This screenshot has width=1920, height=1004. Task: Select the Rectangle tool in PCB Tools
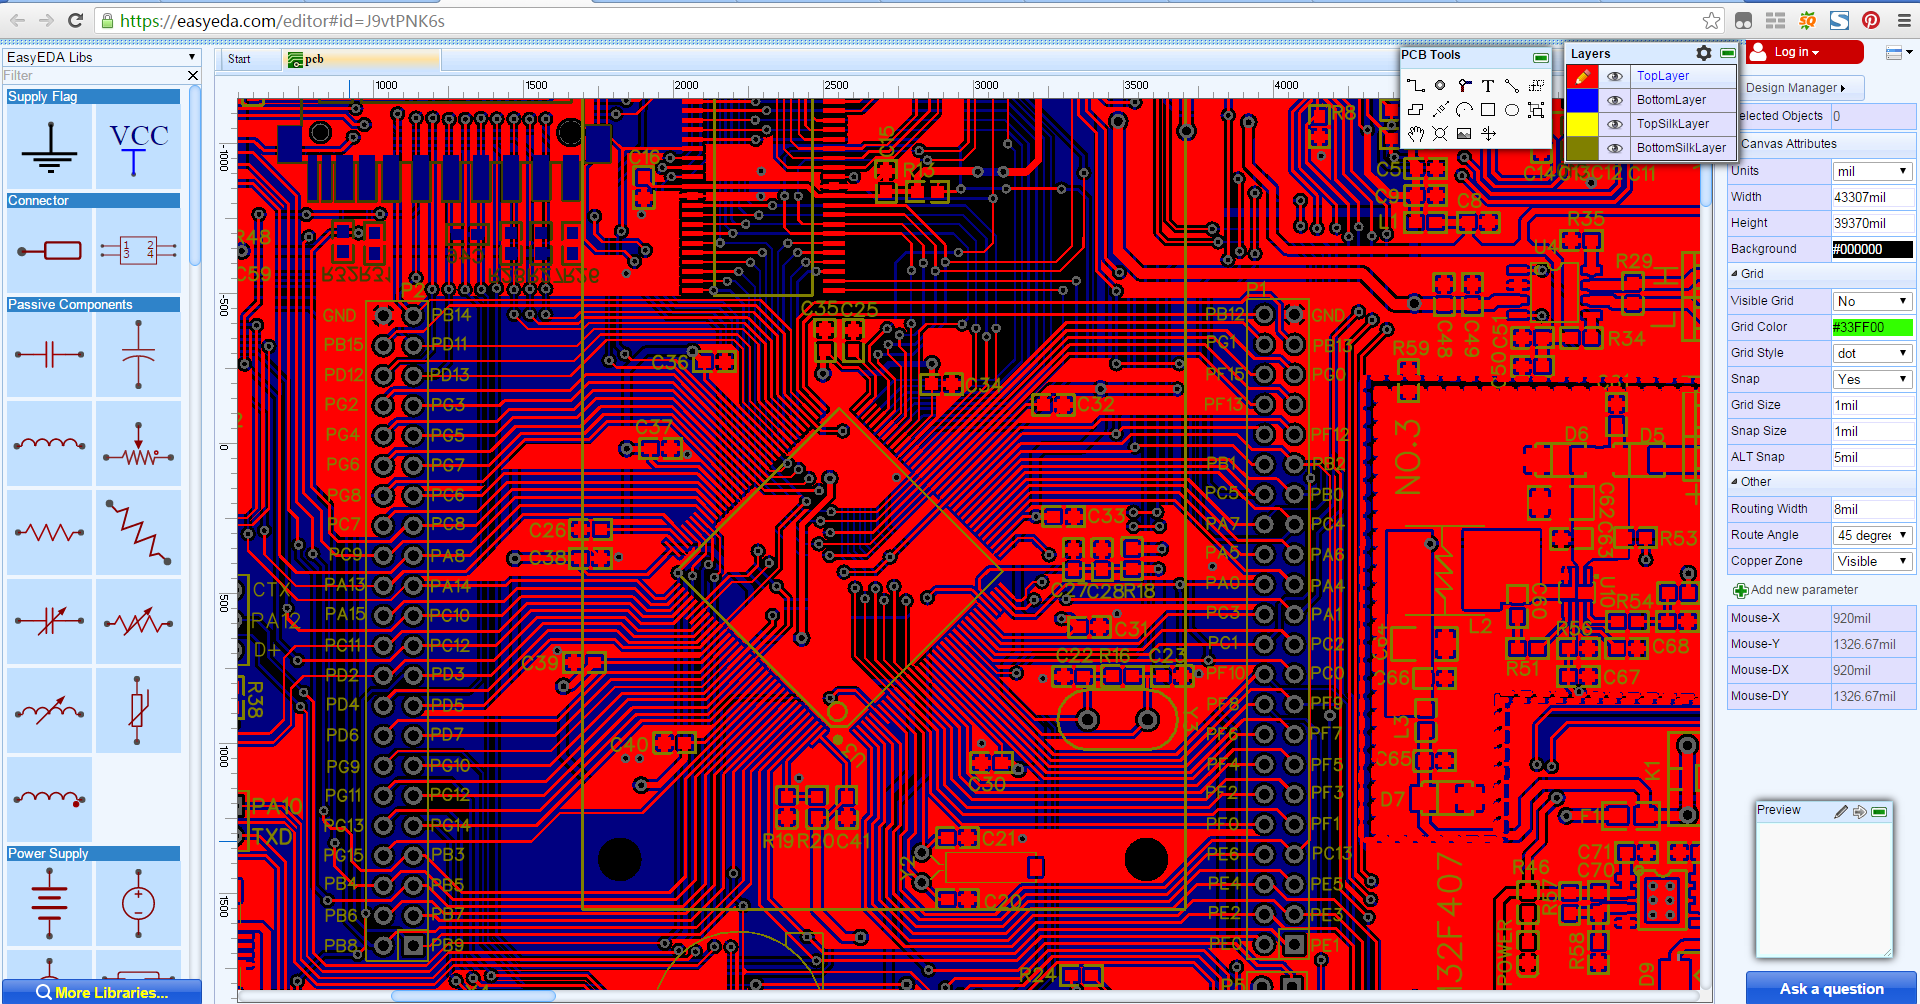coord(1488,110)
